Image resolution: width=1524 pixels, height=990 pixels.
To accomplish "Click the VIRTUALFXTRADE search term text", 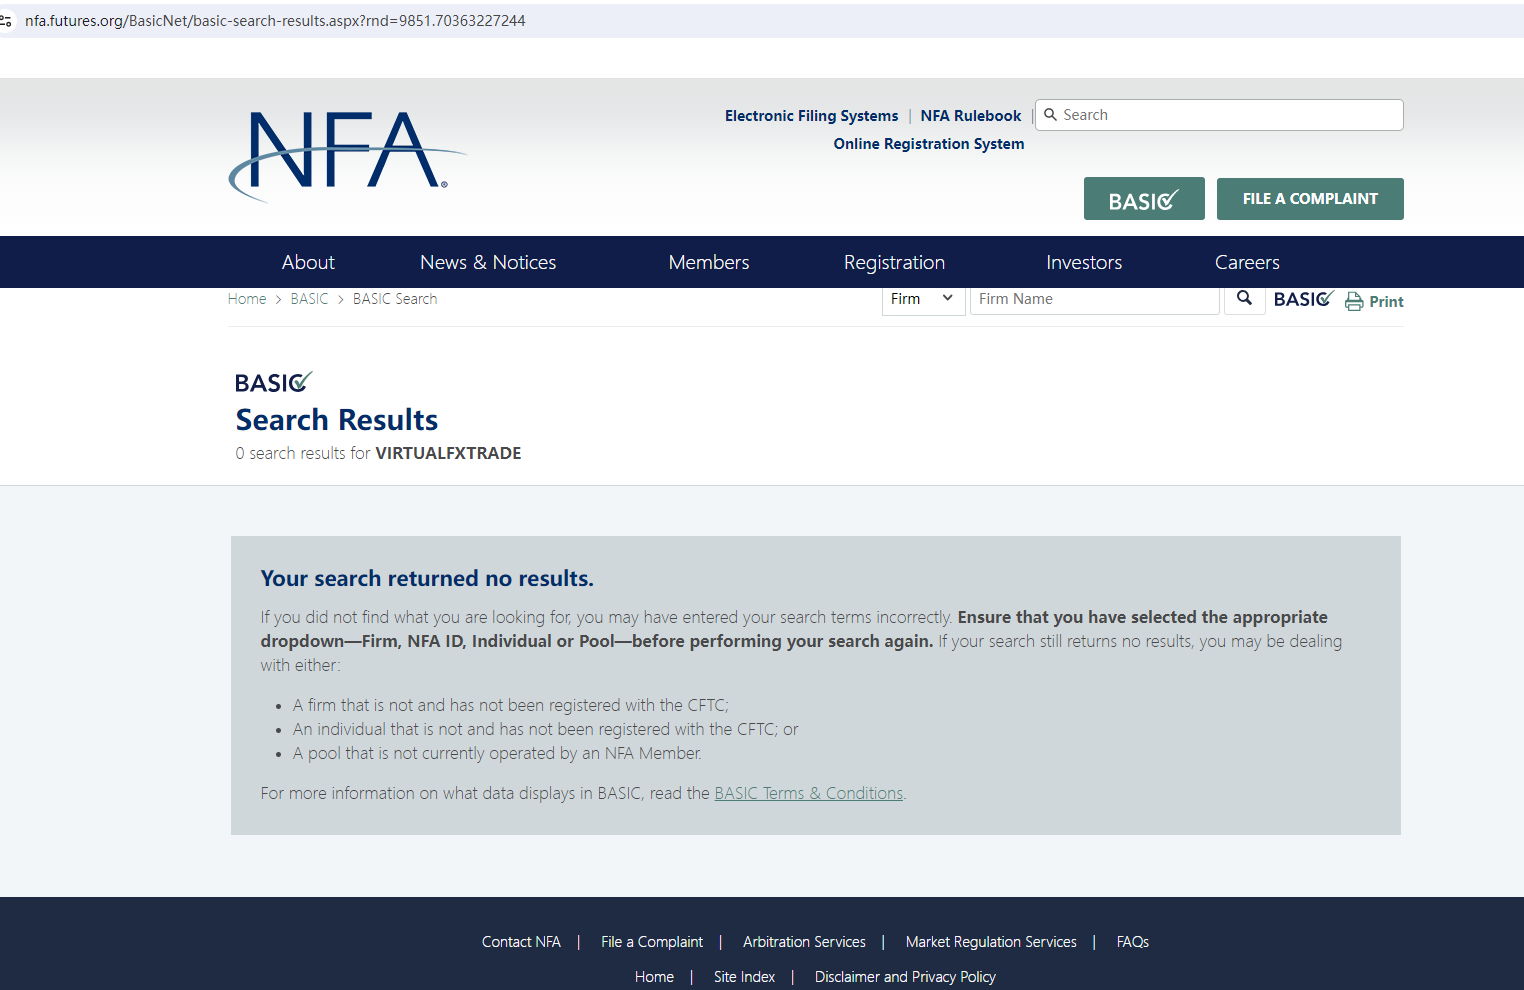I will 448,453.
